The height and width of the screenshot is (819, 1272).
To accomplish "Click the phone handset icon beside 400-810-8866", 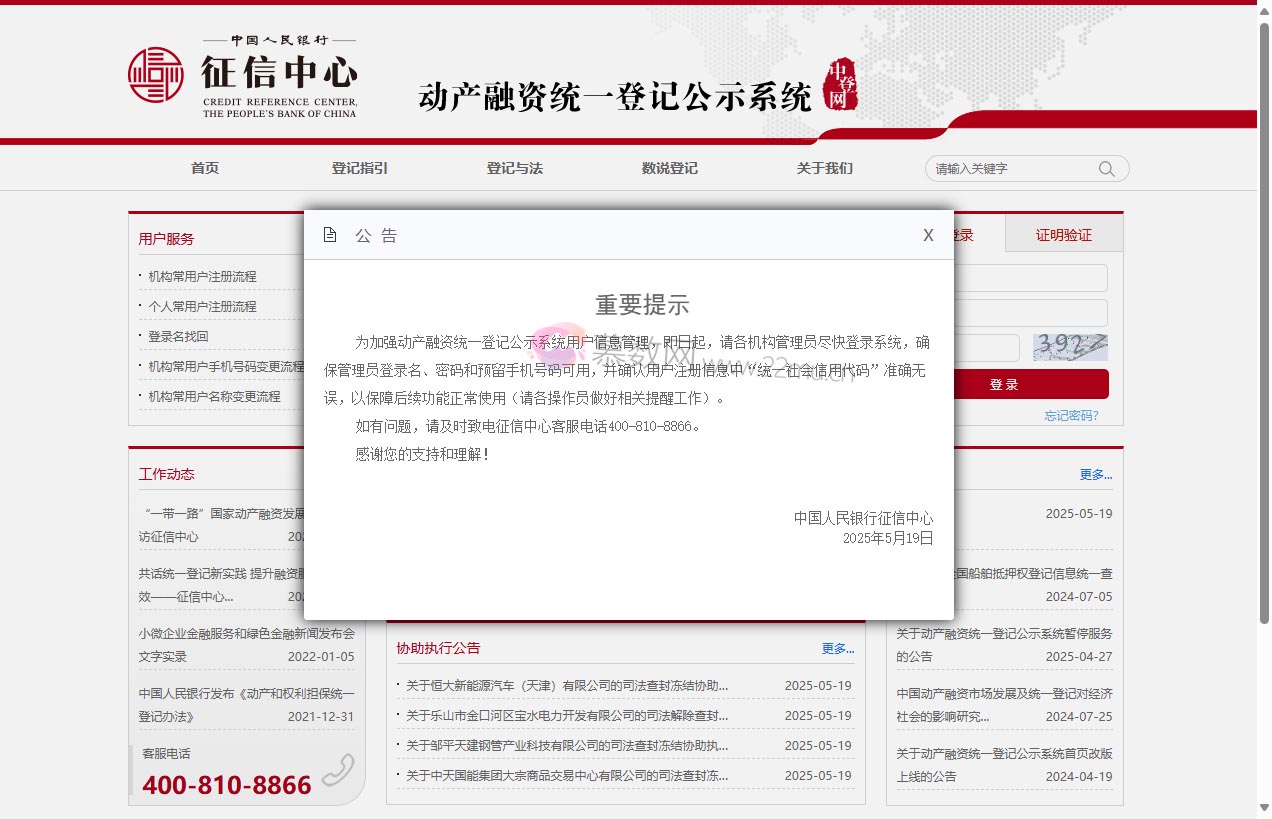I will [x=337, y=770].
